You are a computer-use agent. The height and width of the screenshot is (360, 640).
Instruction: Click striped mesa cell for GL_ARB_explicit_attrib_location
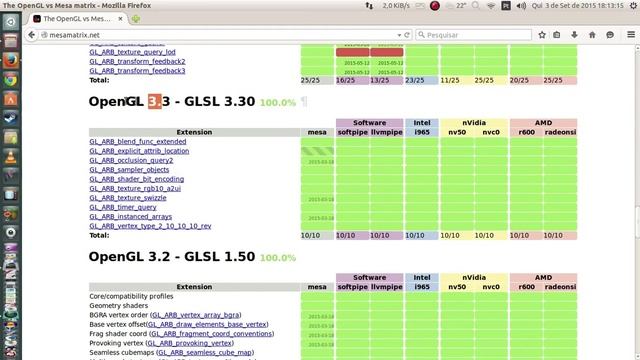pyautogui.click(x=317, y=151)
